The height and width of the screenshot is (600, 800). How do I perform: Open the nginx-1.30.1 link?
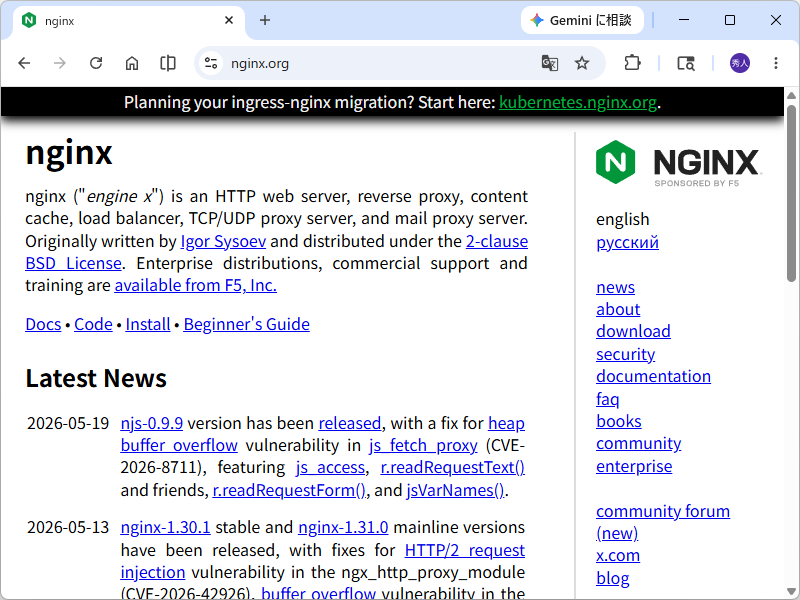(165, 528)
